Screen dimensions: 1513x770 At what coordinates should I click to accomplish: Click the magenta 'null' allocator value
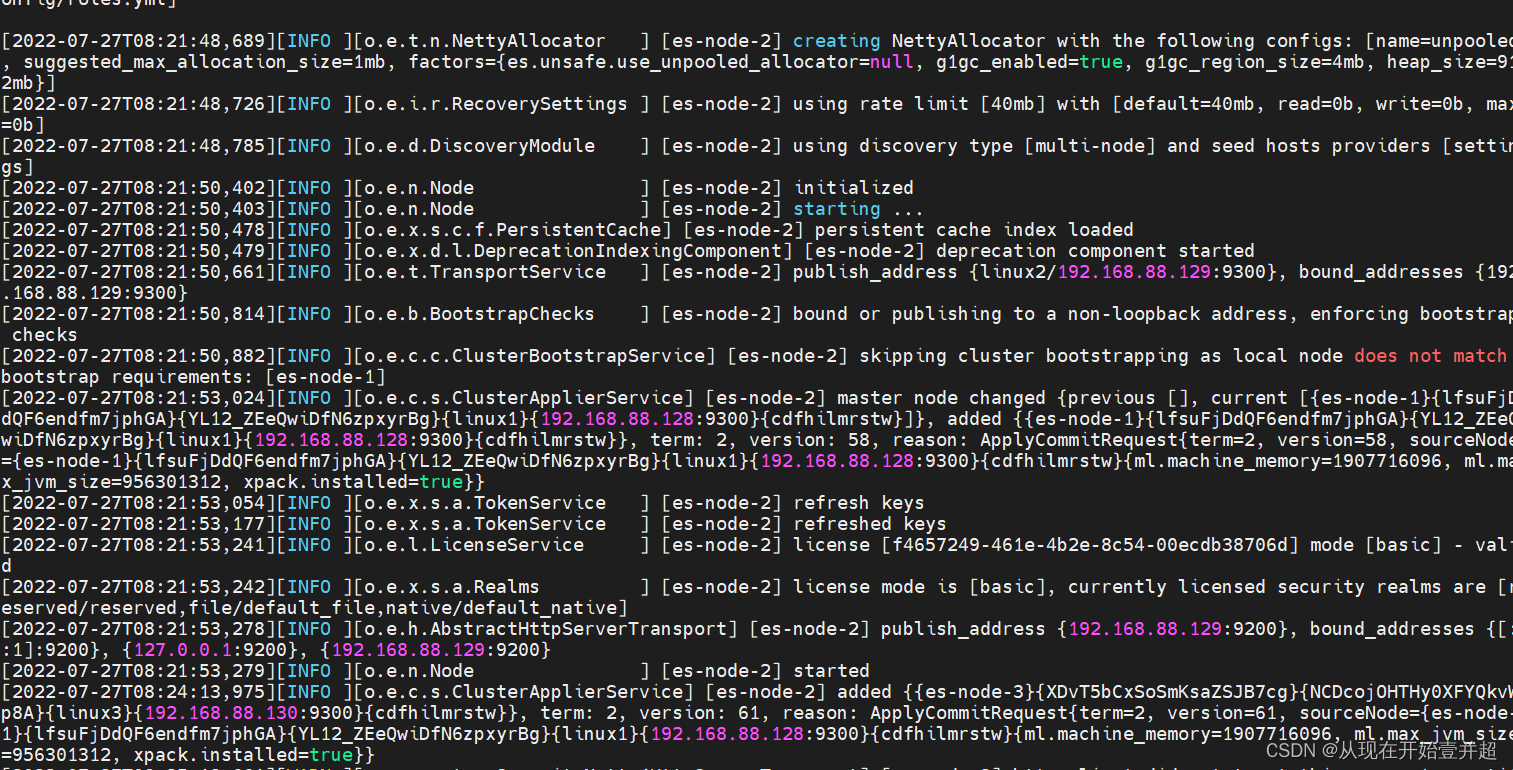pyautogui.click(x=893, y=62)
